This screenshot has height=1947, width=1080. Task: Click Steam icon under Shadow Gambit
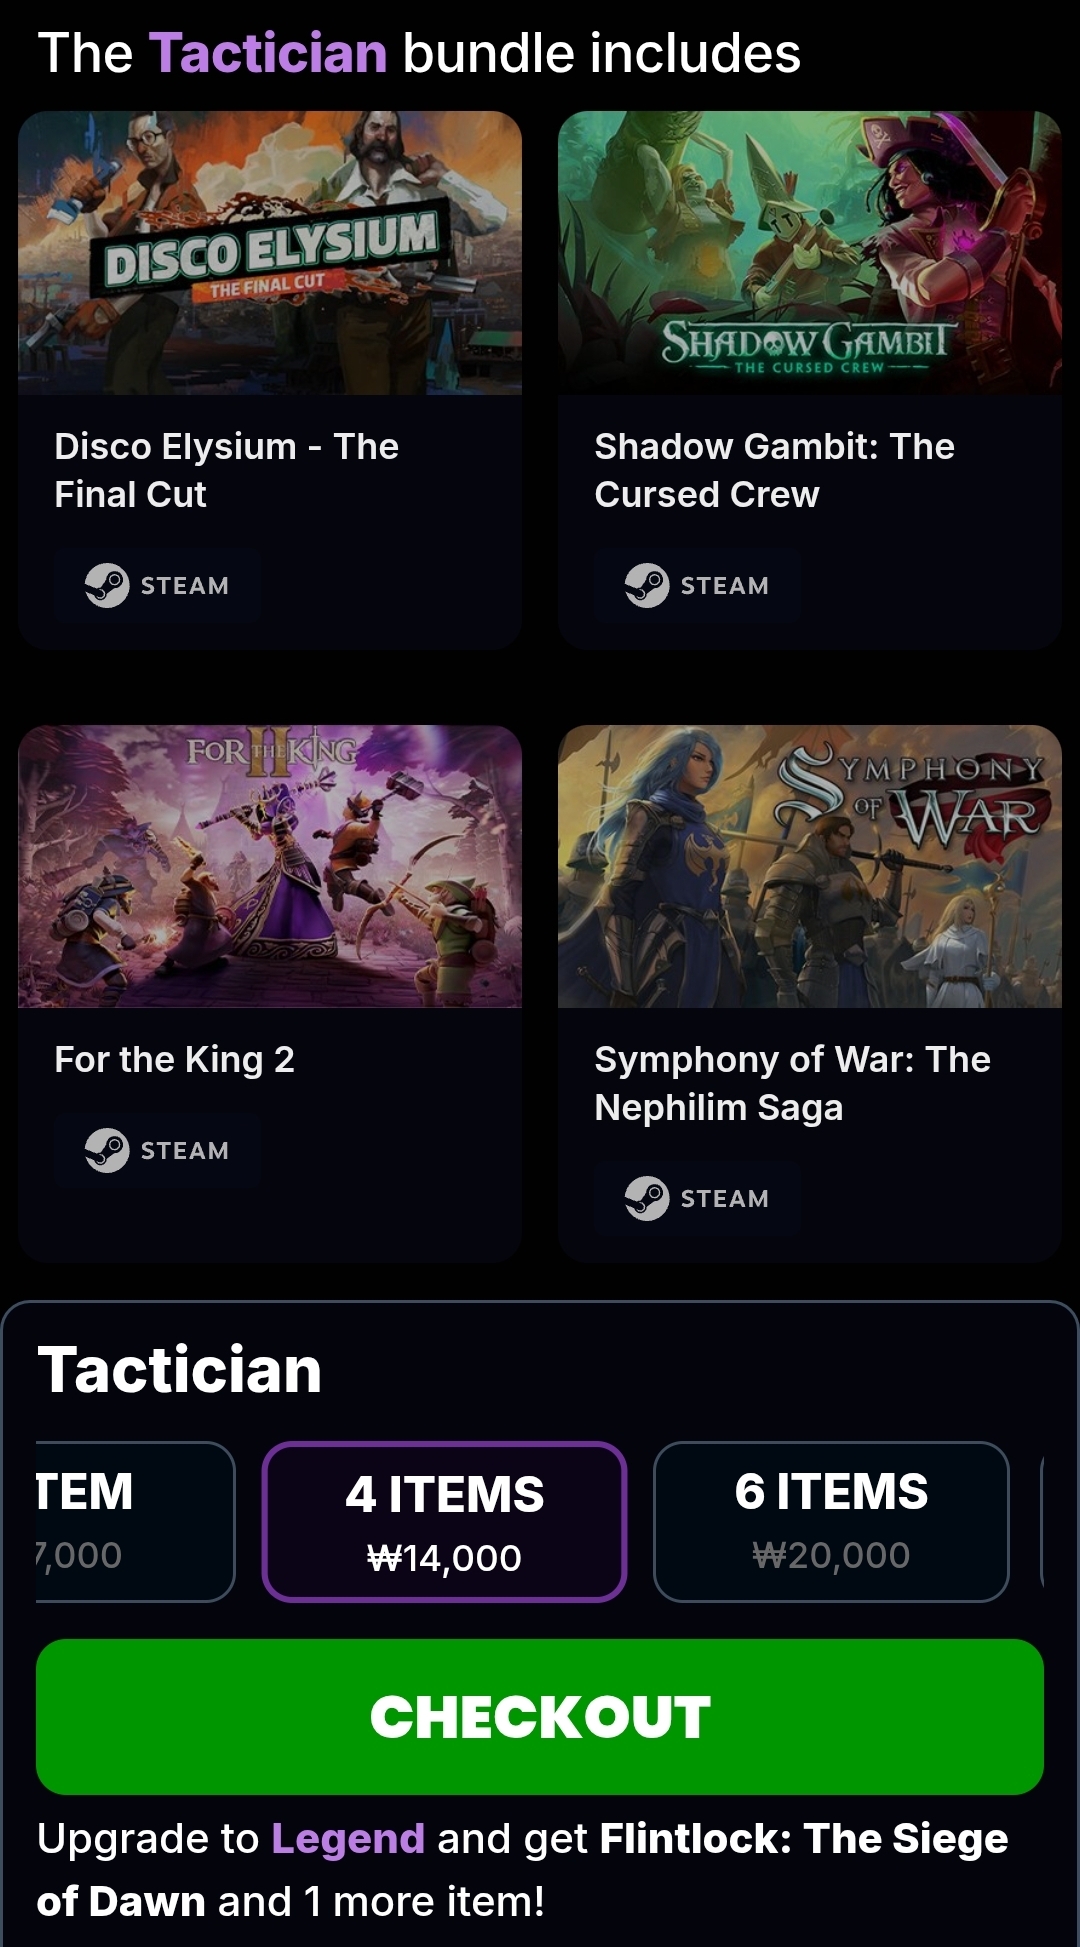click(647, 586)
